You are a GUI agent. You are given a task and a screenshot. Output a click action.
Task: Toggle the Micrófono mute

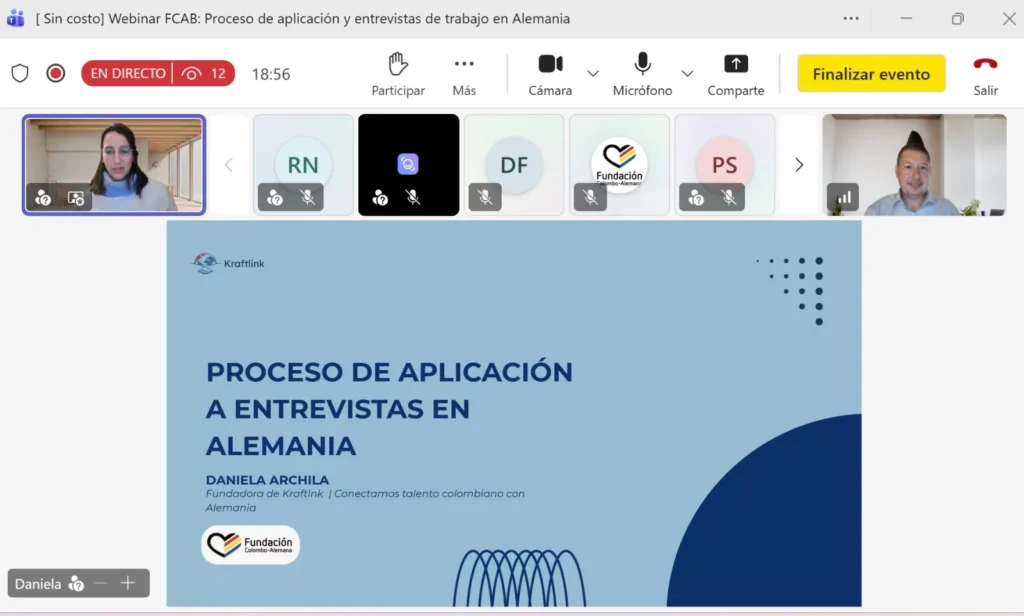tap(642, 74)
